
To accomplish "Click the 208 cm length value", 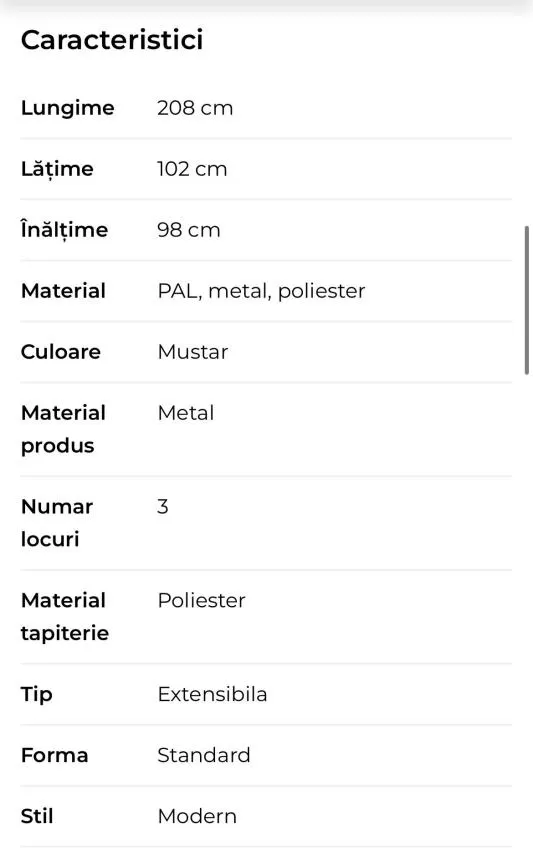I will [195, 108].
